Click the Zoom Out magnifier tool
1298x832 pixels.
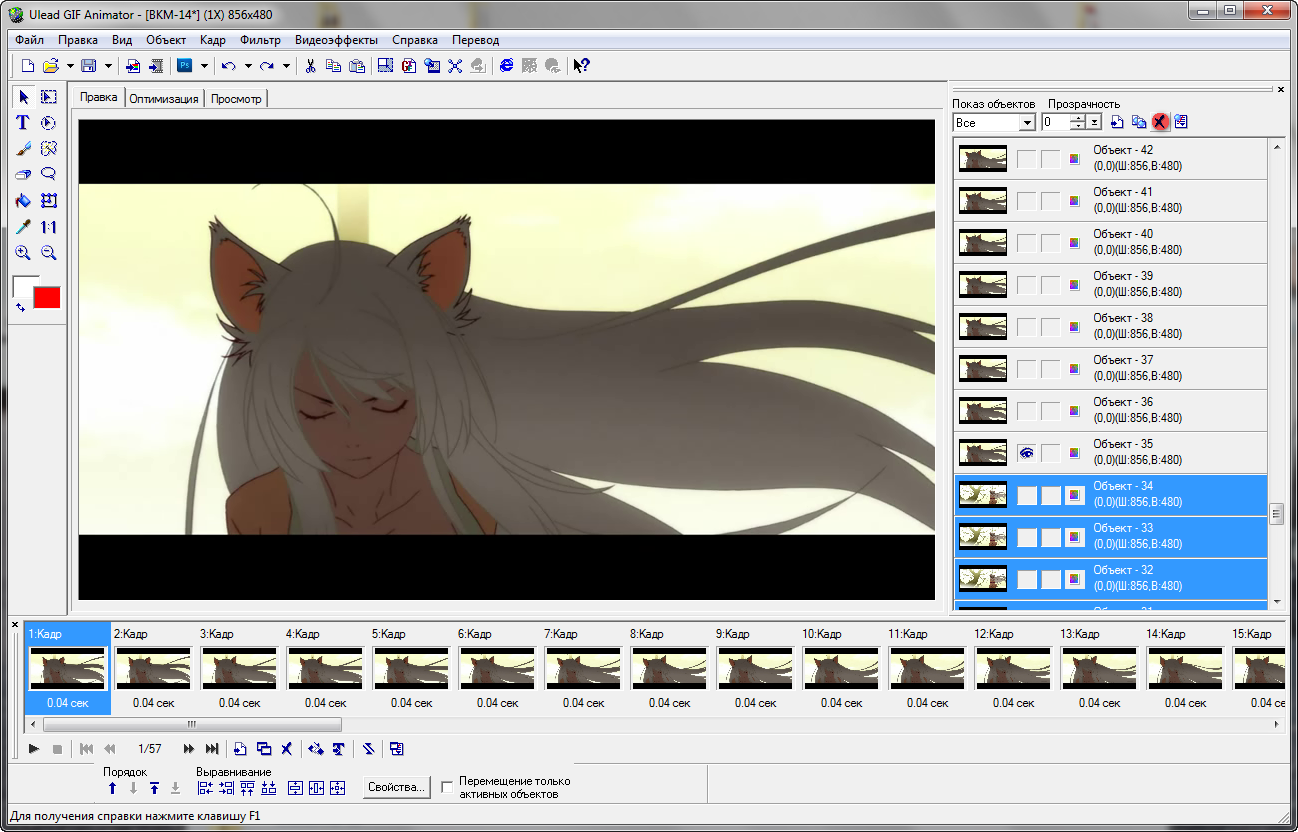point(48,253)
